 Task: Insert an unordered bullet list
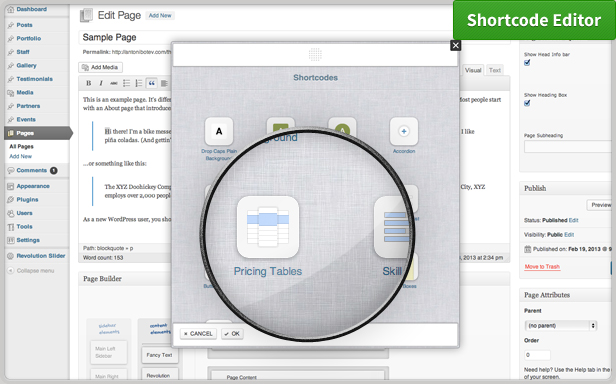pyautogui.click(x=126, y=83)
